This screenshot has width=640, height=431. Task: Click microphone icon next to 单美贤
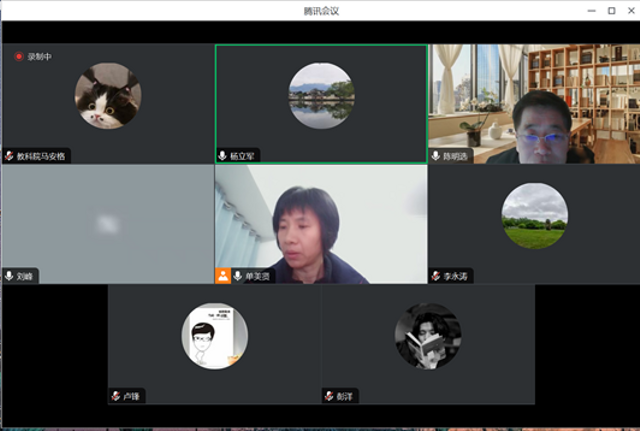pyautogui.click(x=238, y=275)
